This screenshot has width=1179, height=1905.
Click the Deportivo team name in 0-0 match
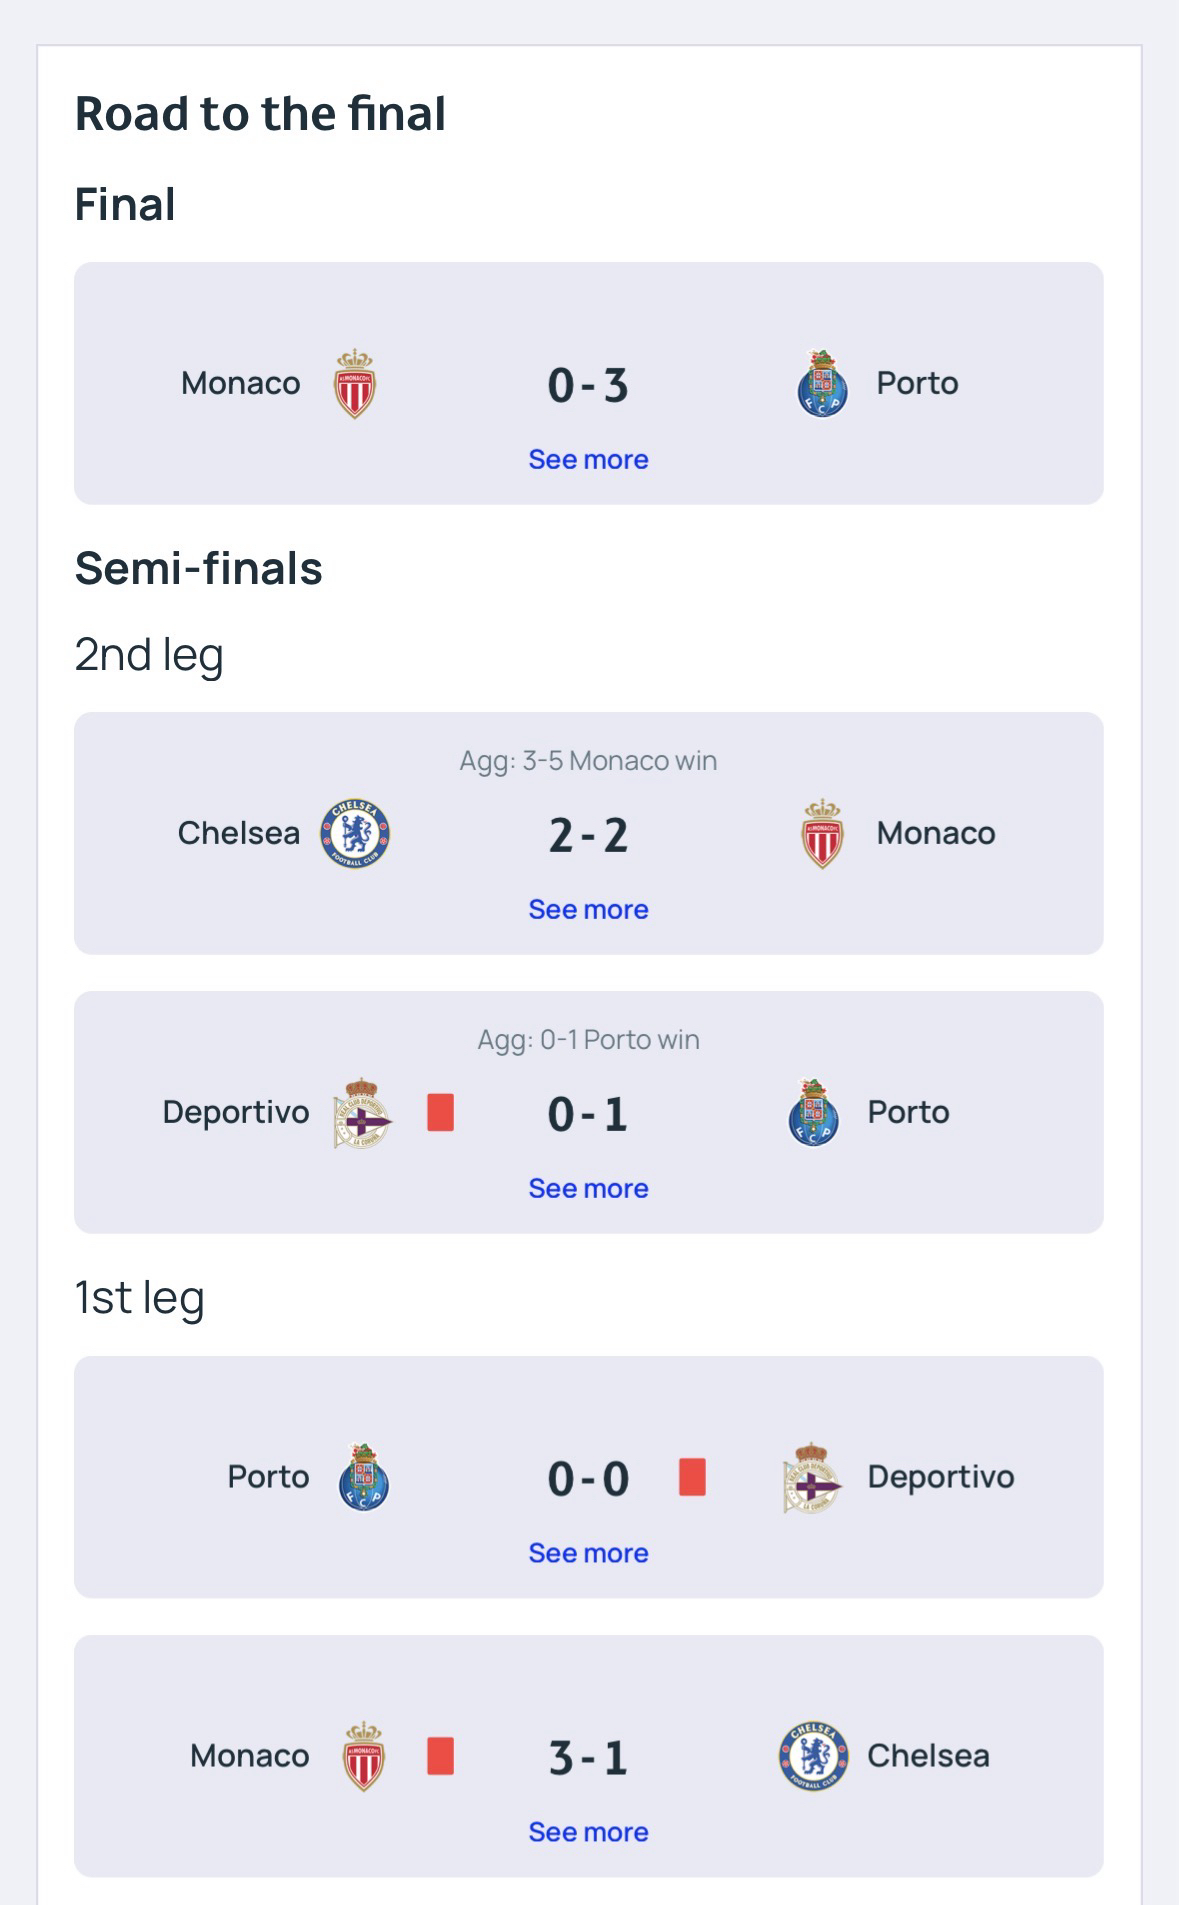click(x=940, y=1477)
